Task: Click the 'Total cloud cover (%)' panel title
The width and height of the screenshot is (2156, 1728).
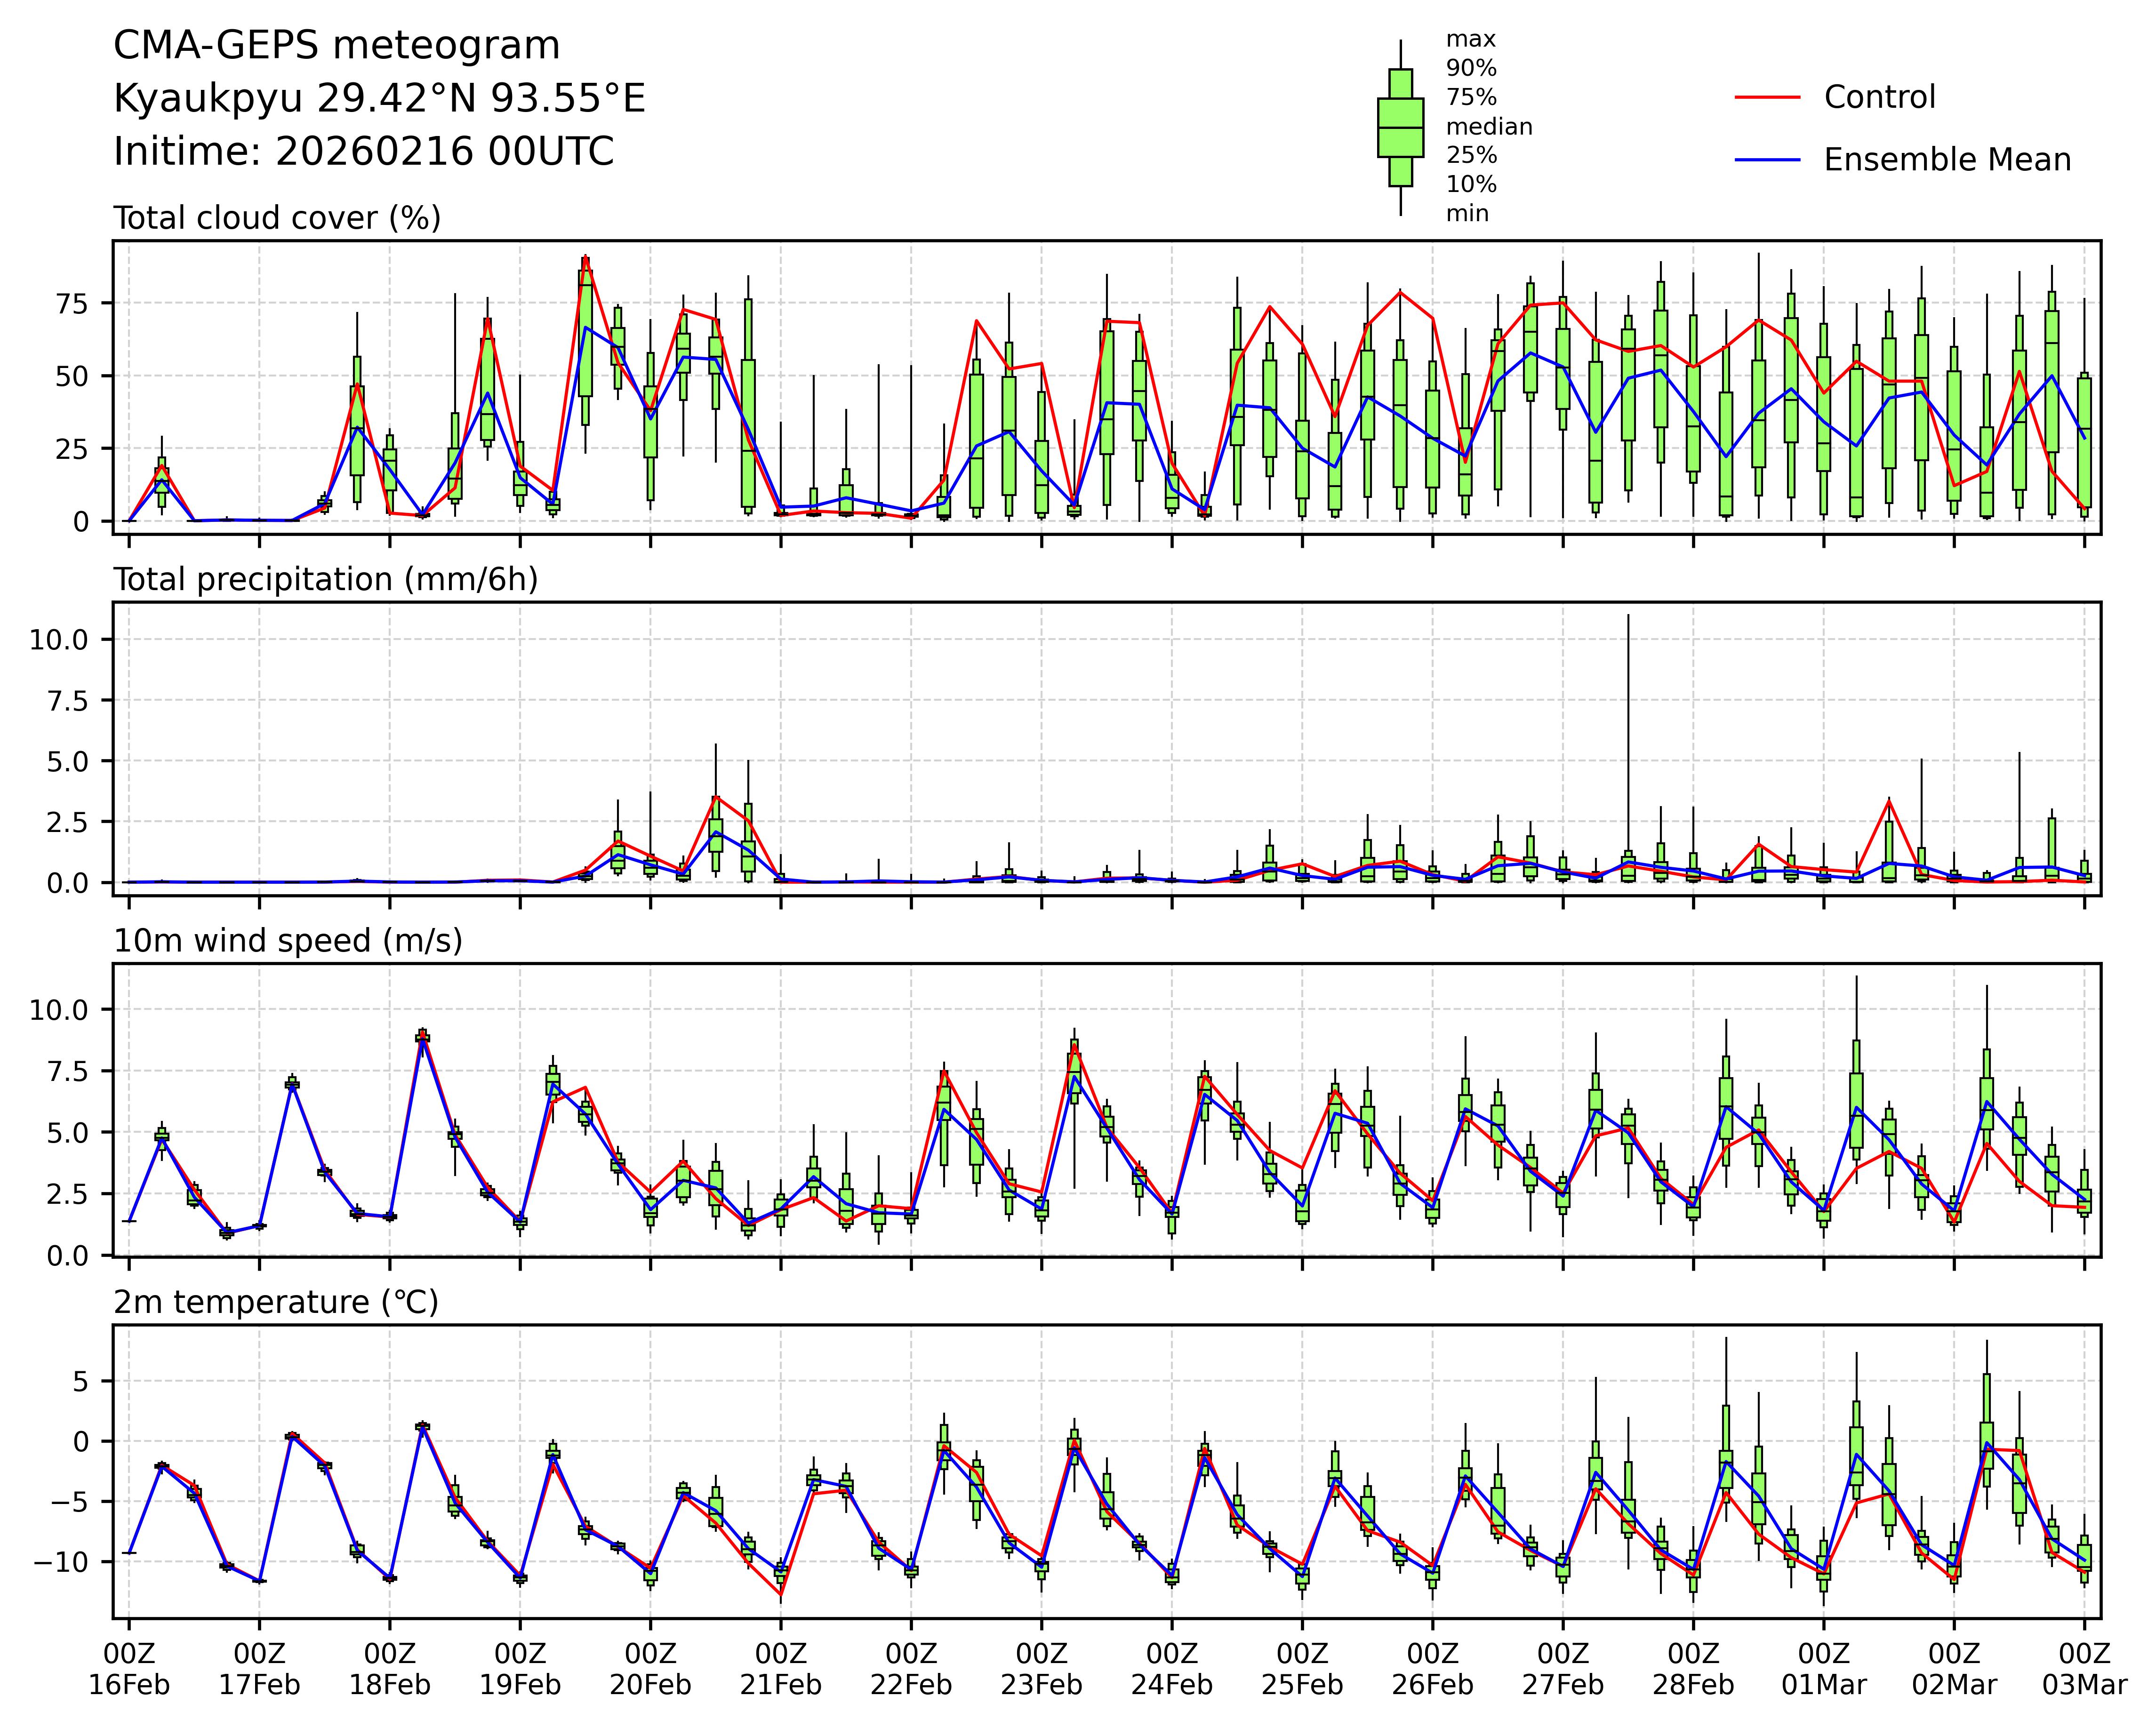Action: [277, 218]
